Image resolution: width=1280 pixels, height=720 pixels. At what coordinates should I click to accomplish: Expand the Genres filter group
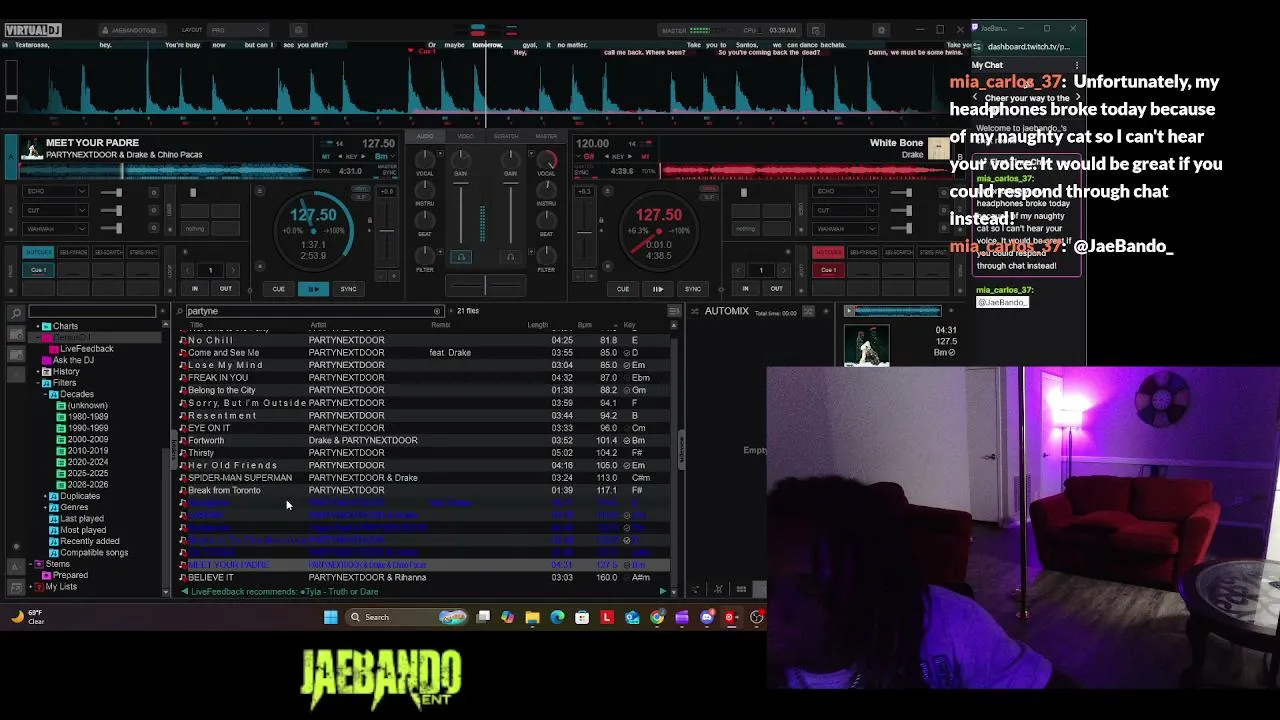tap(46, 508)
